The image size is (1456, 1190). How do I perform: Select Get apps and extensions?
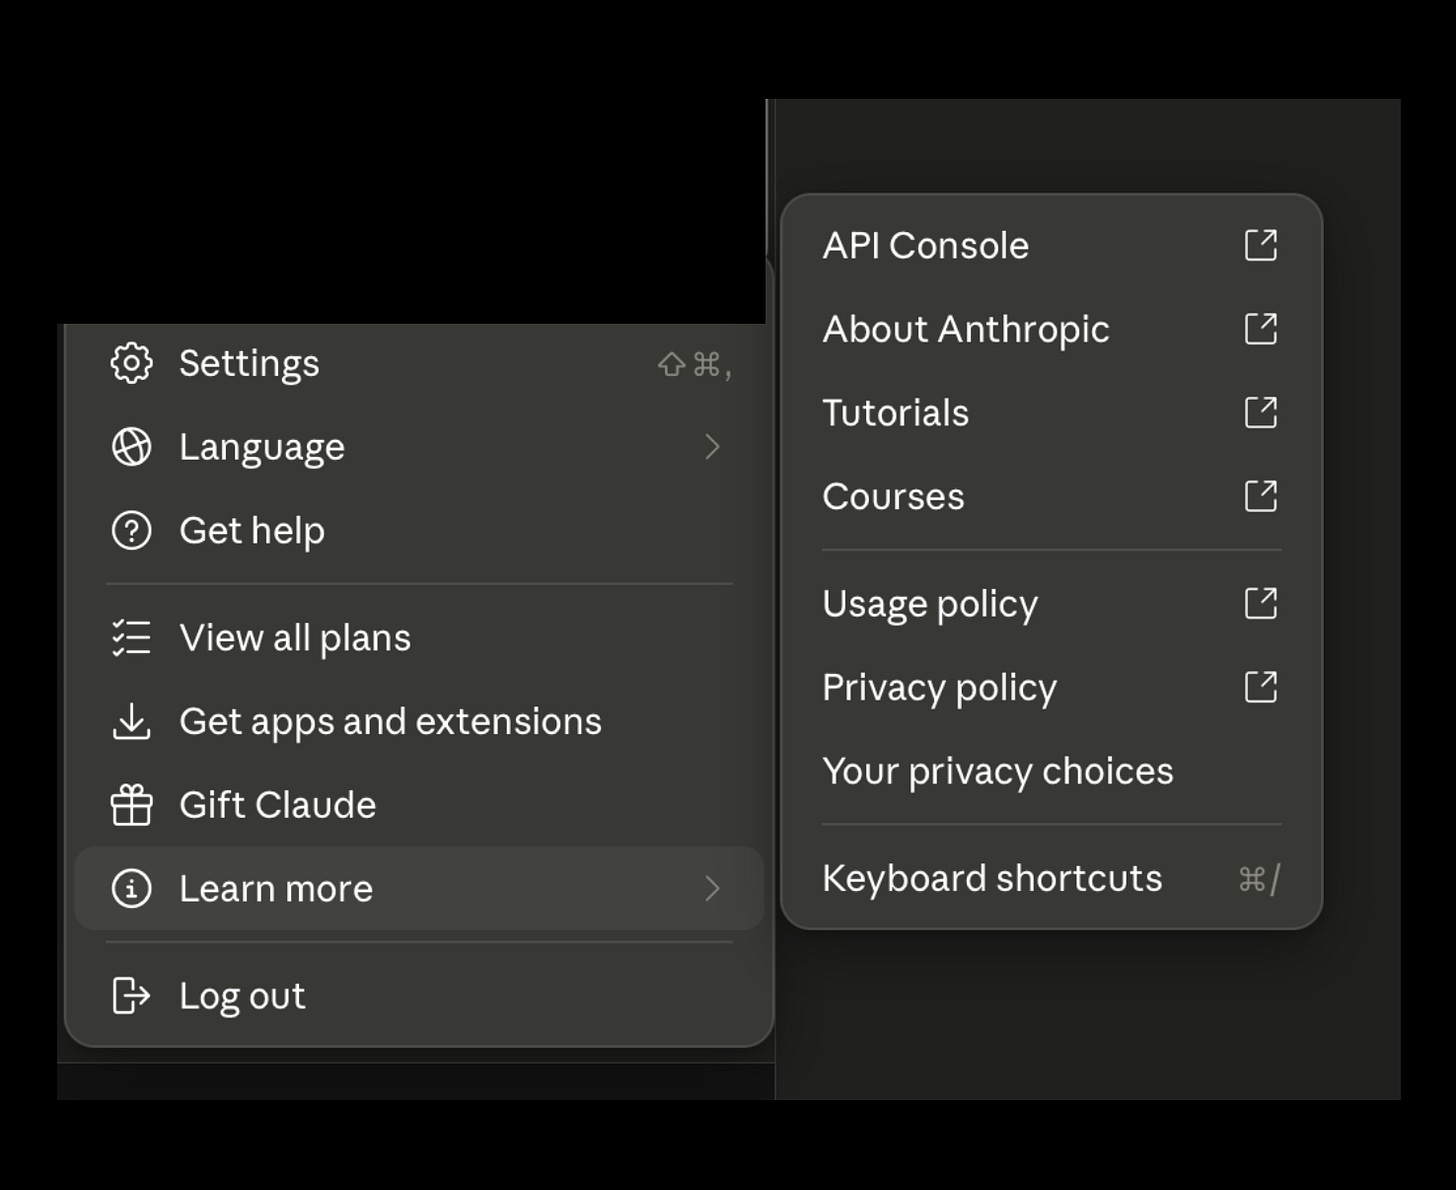(x=419, y=721)
